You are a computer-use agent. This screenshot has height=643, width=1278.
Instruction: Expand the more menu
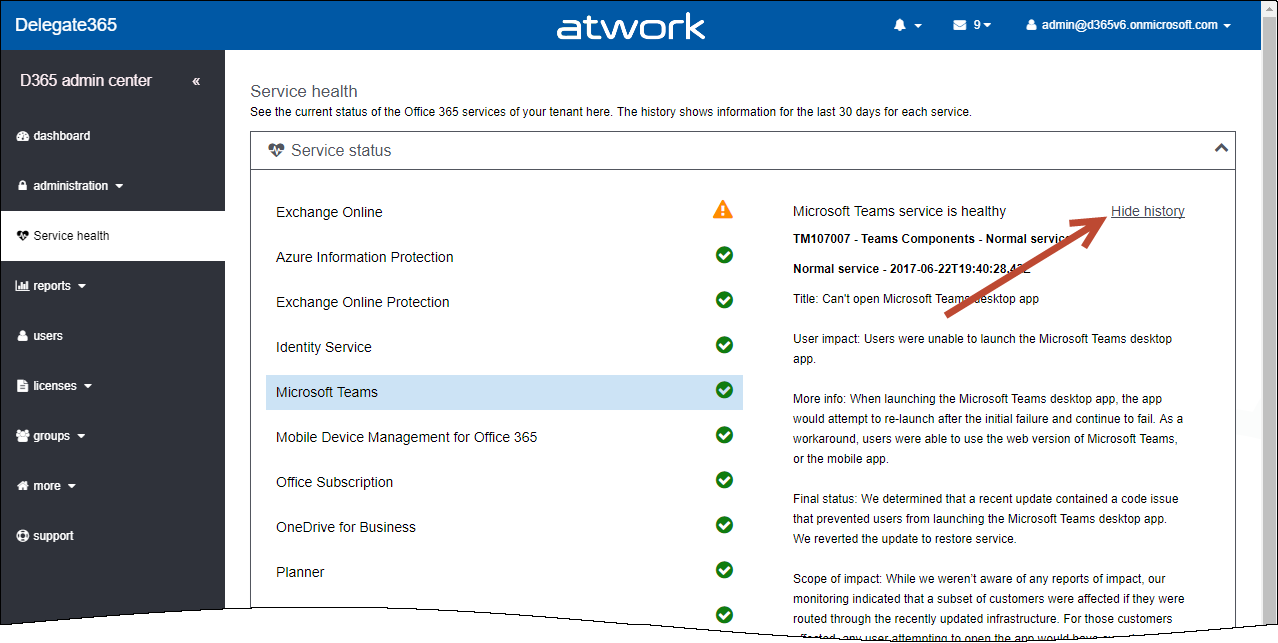pyautogui.click(x=46, y=486)
